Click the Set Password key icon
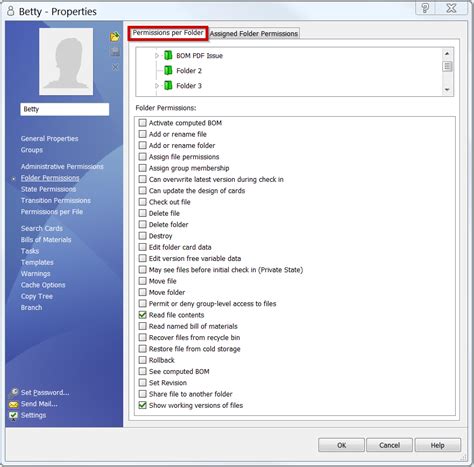The height and width of the screenshot is (467, 474). pyautogui.click(x=14, y=392)
